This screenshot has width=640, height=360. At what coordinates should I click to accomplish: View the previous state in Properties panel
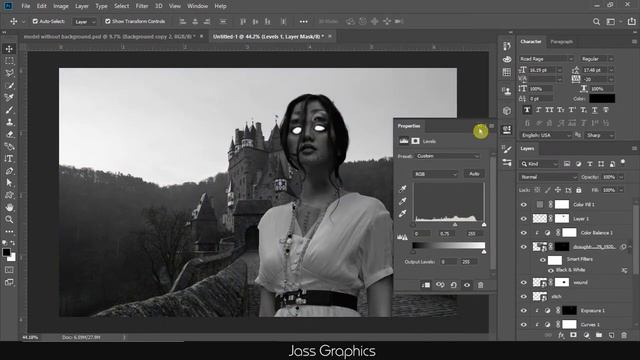[440, 285]
